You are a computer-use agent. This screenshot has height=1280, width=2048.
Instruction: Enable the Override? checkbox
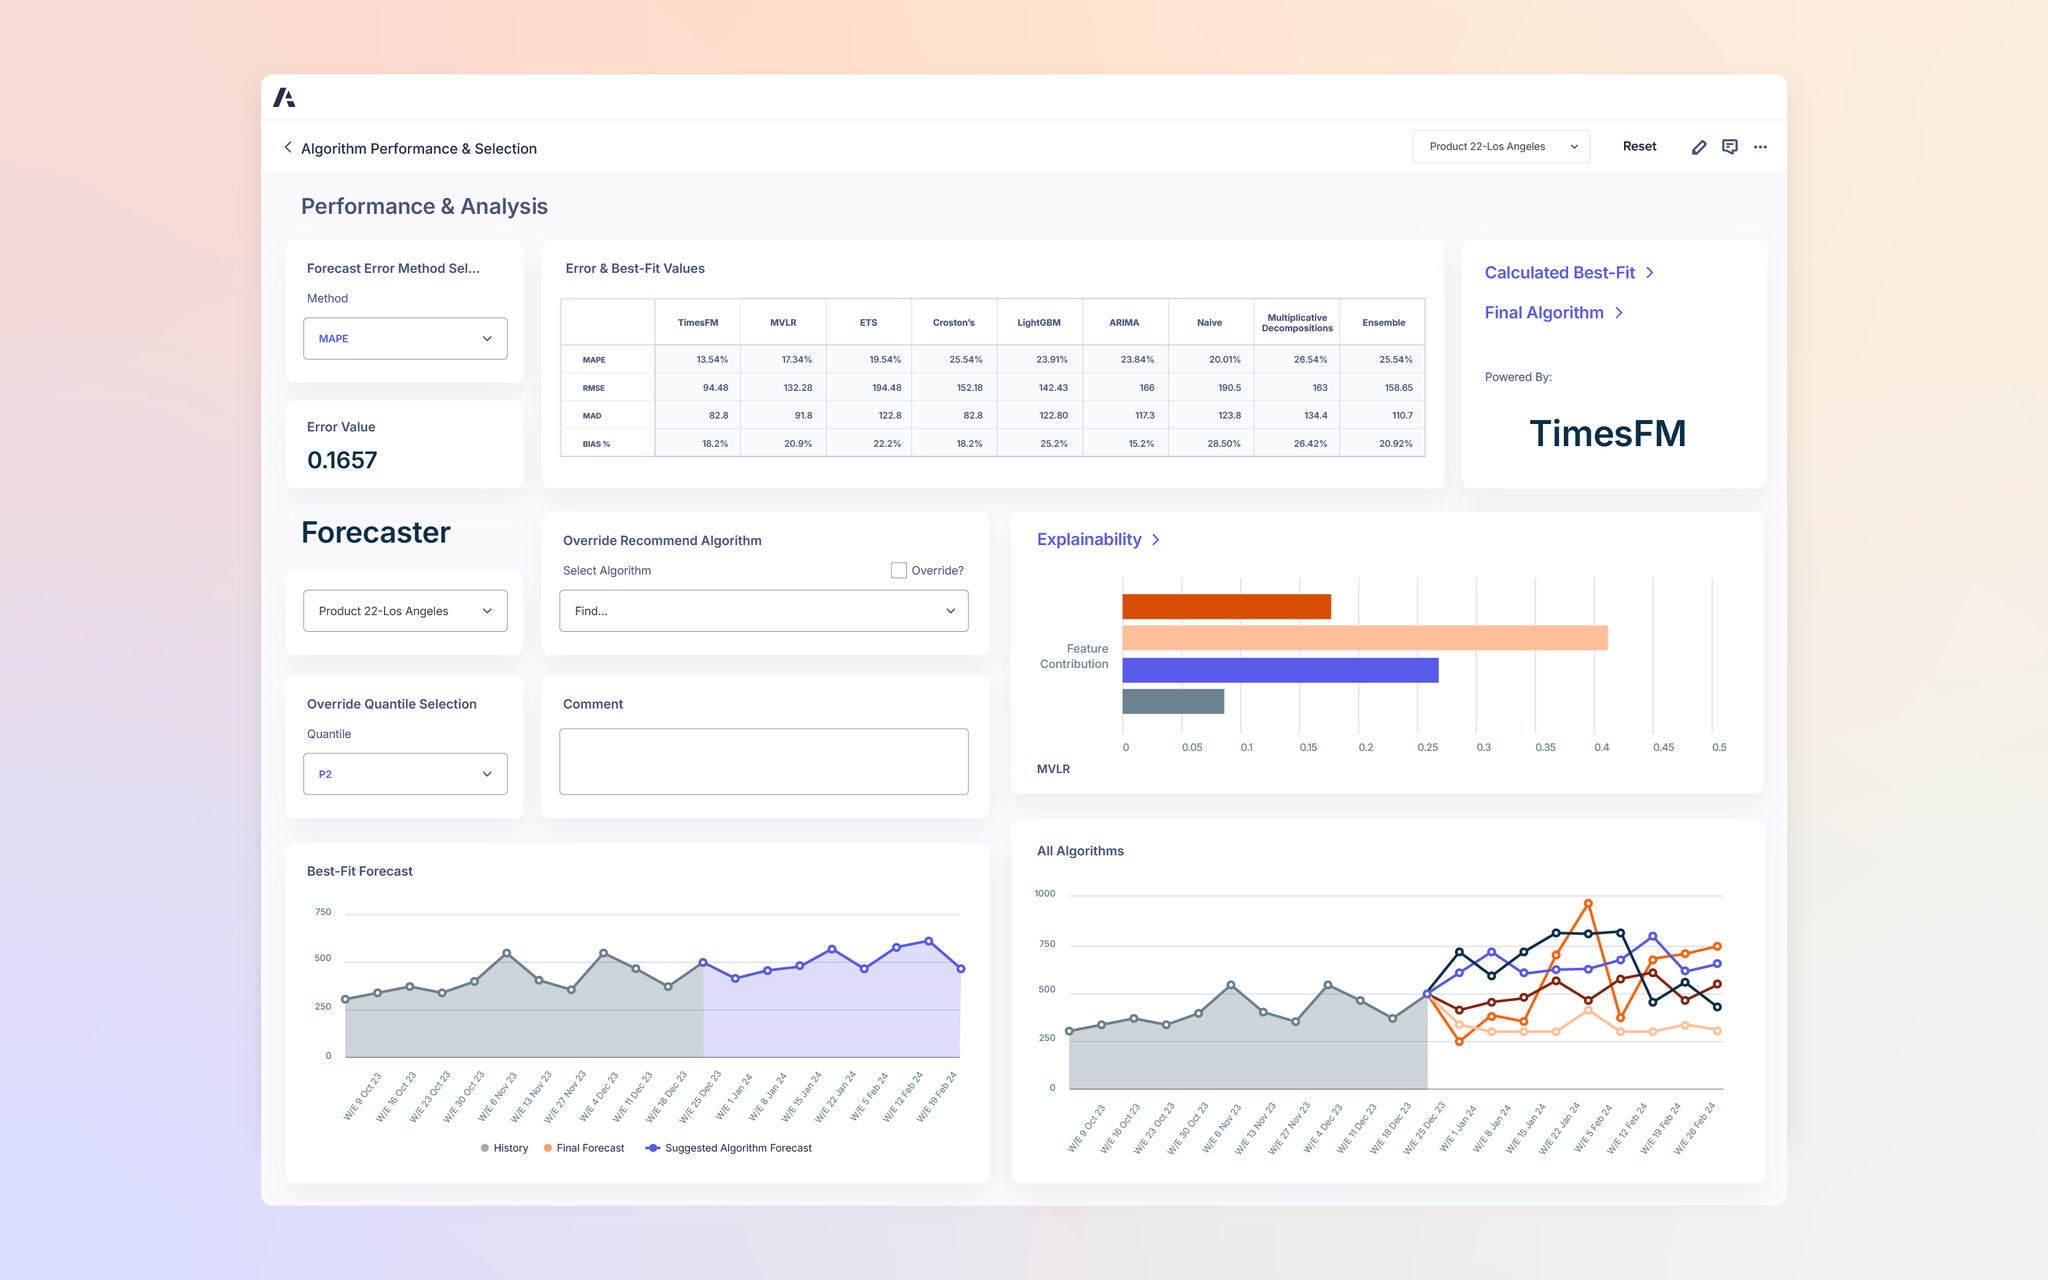898,570
